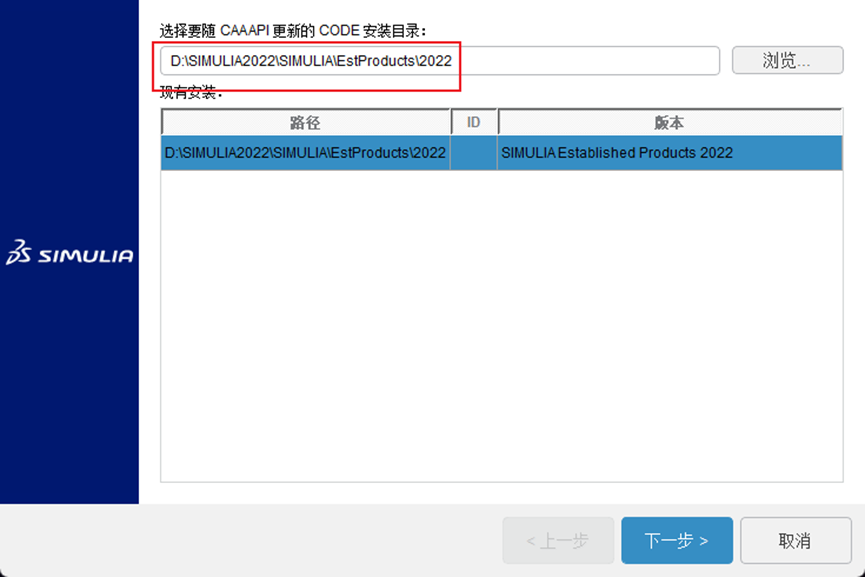
Task: Open the 浏览... browse button
Action: [787, 60]
